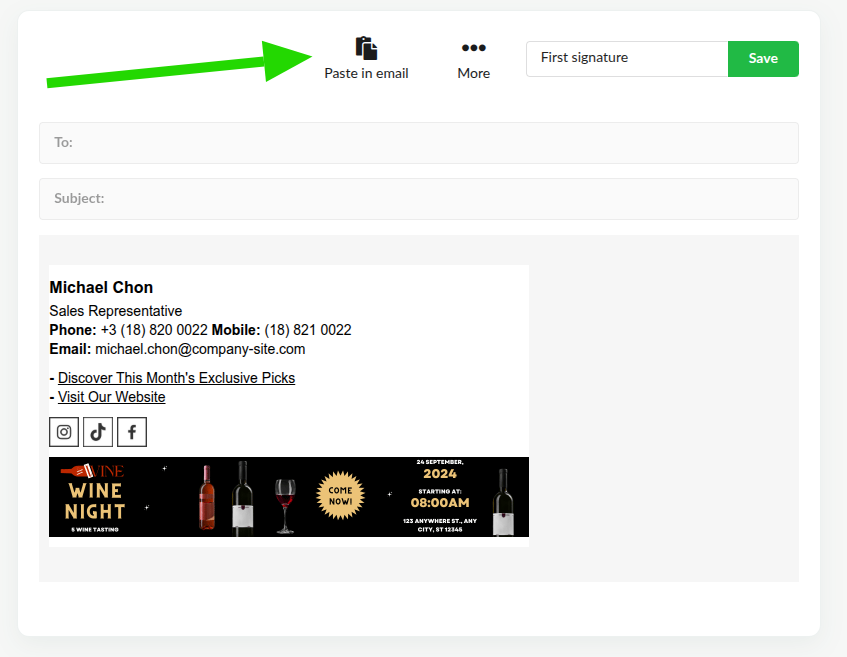Click the Come Now! badge on banner

(340, 497)
